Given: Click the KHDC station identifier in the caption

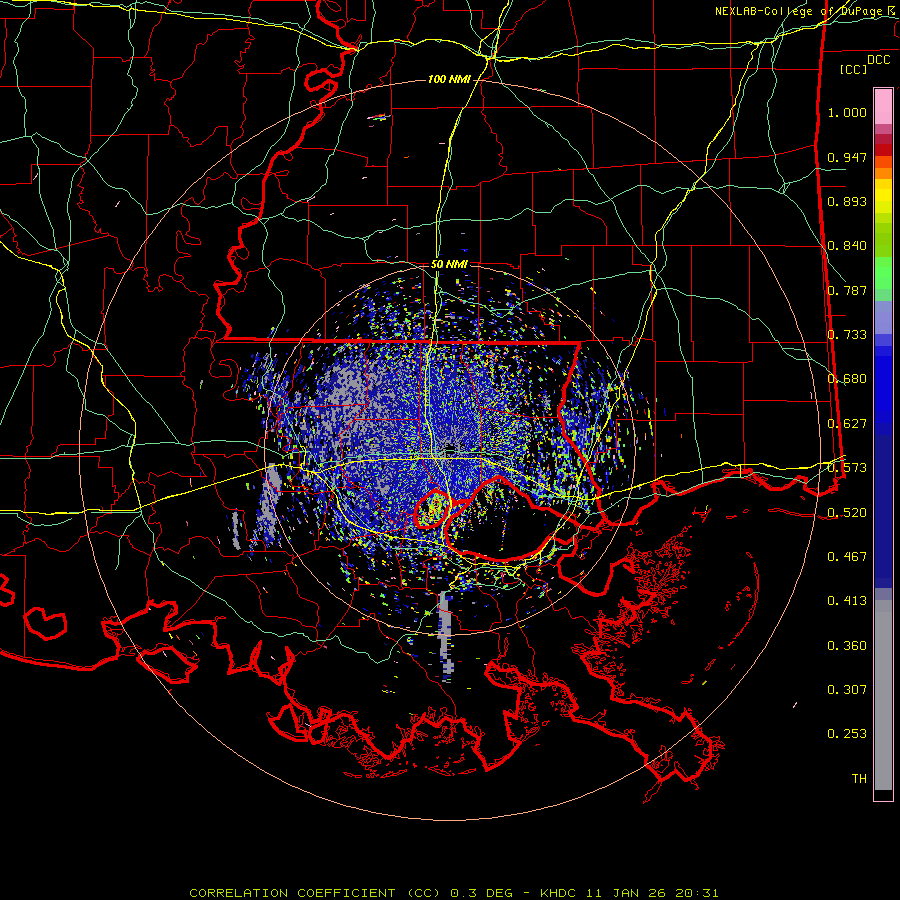Looking at the screenshot, I should point(559,893).
